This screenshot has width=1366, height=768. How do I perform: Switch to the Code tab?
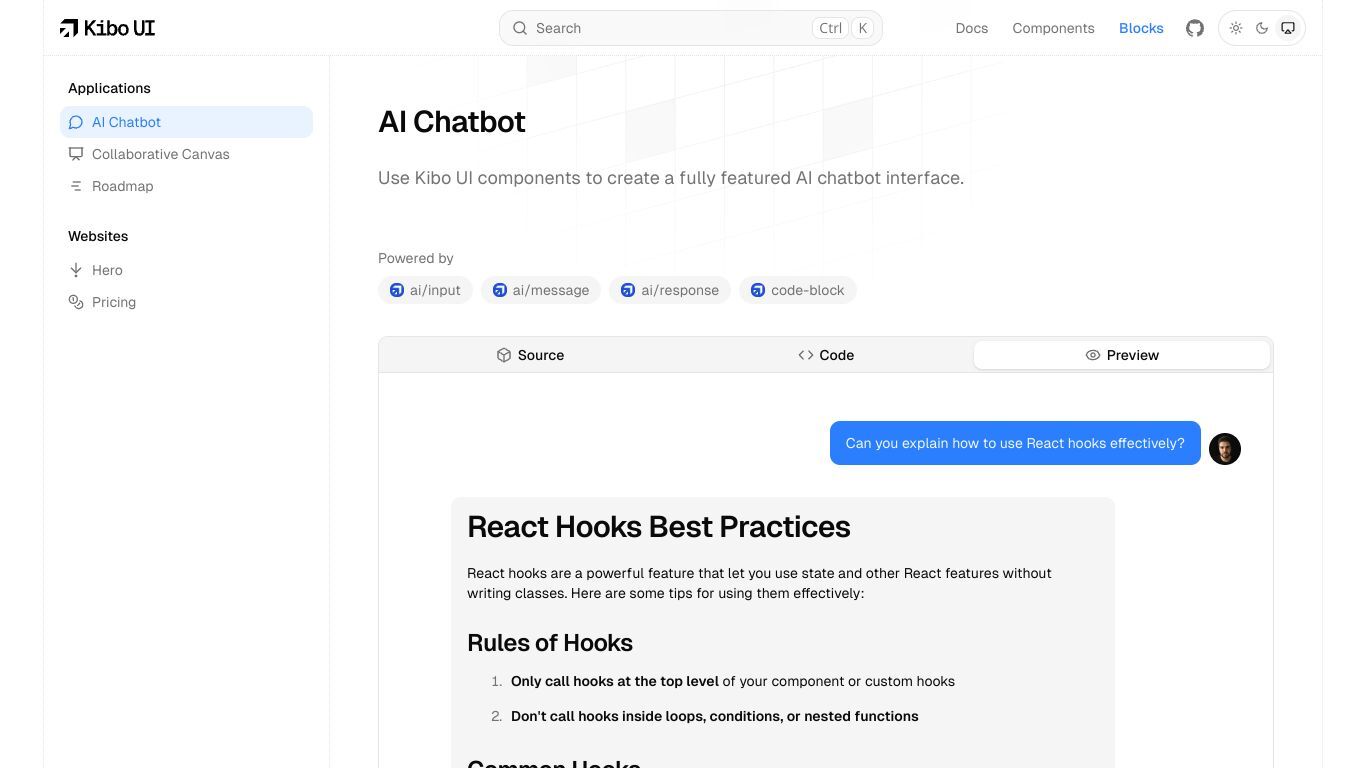(826, 355)
